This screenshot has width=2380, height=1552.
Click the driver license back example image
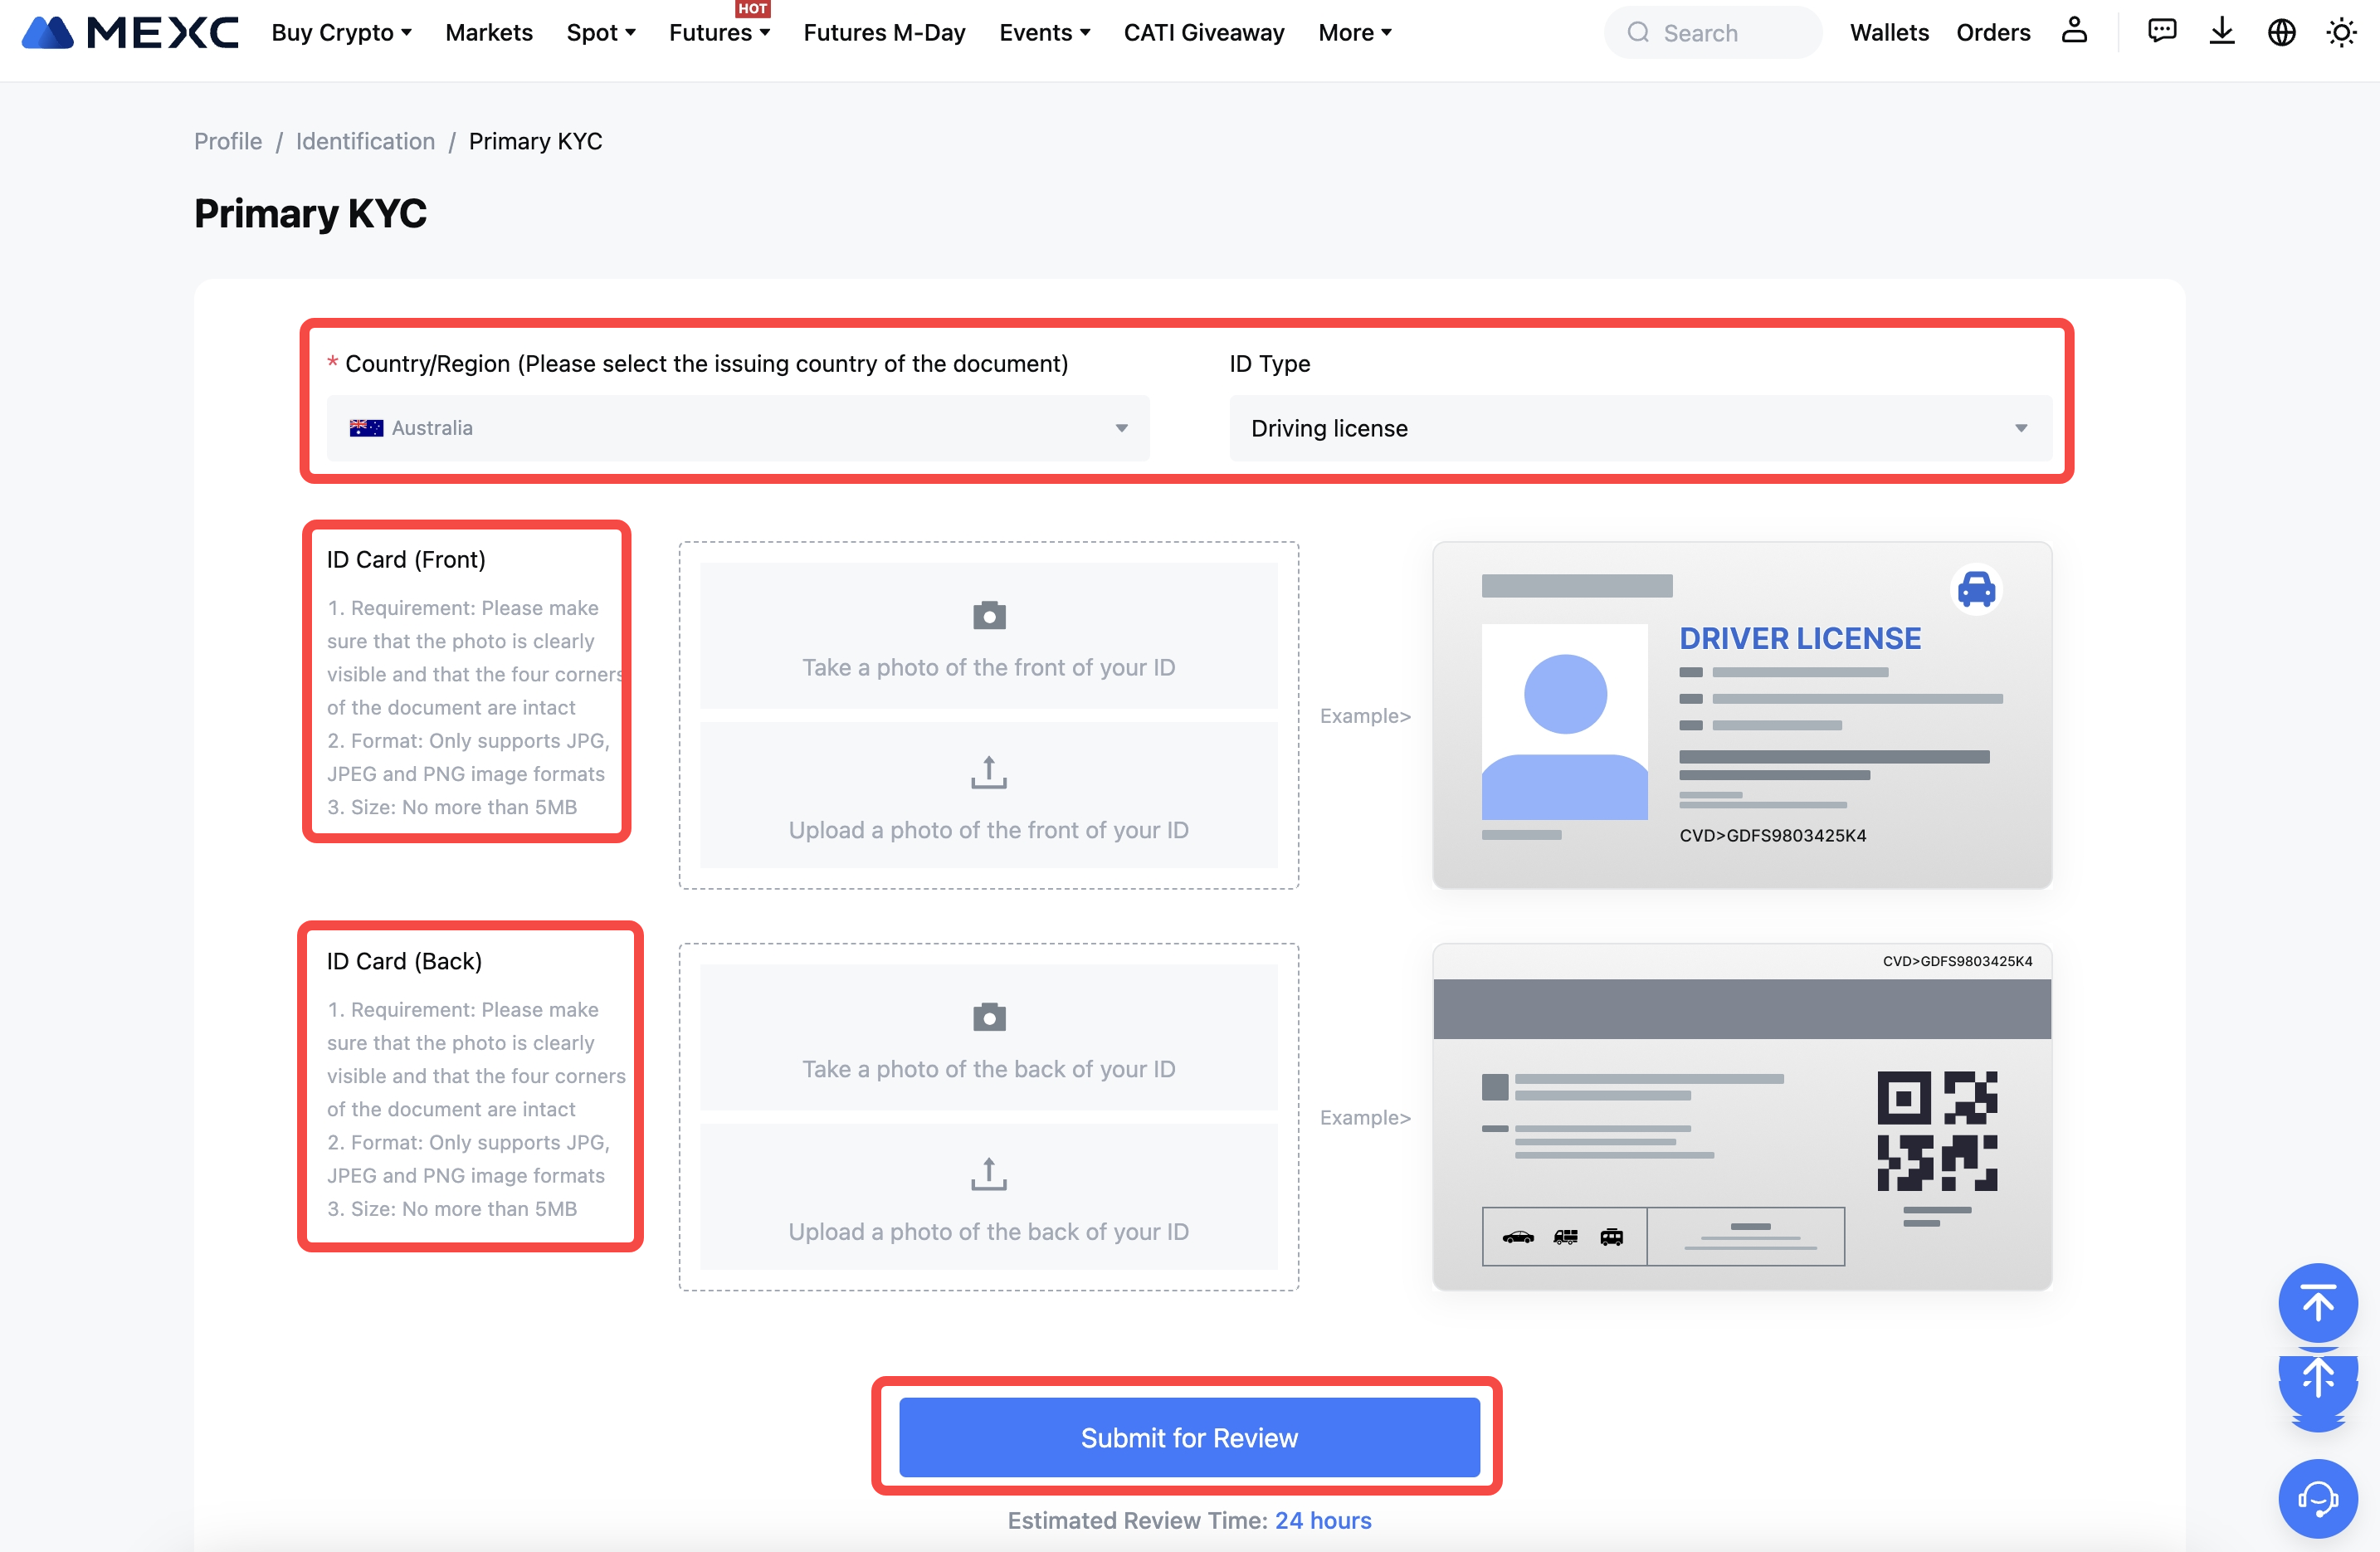1742,1117
